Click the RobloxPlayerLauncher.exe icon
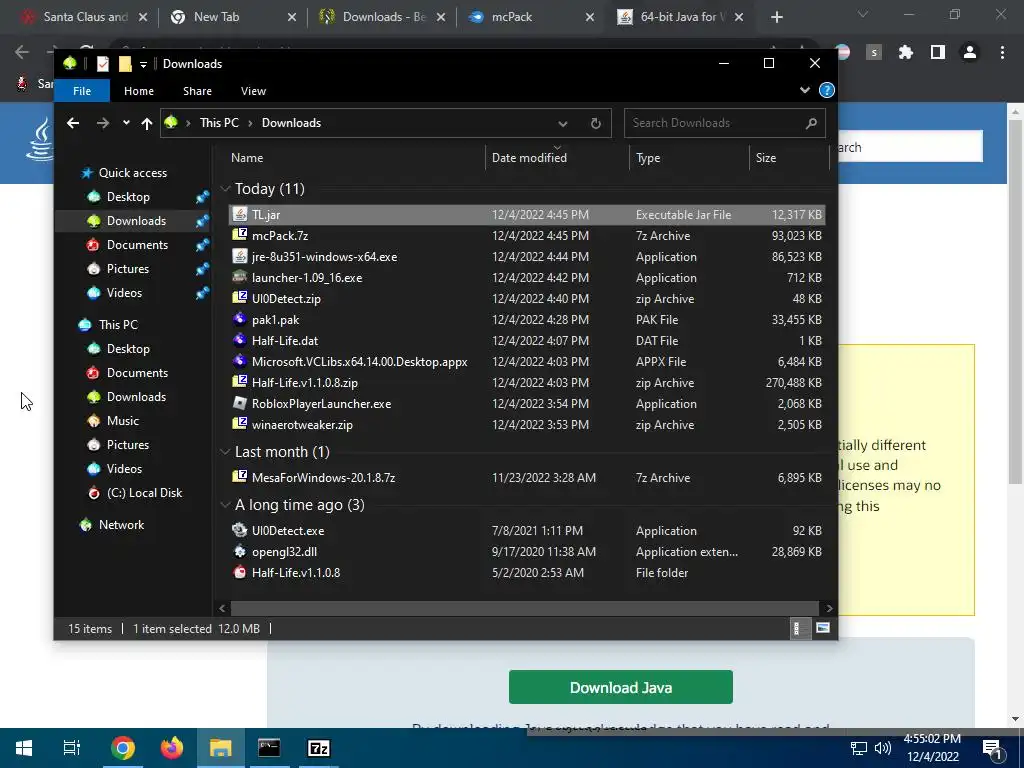Viewport: 1024px width, 768px height. [x=240, y=404]
